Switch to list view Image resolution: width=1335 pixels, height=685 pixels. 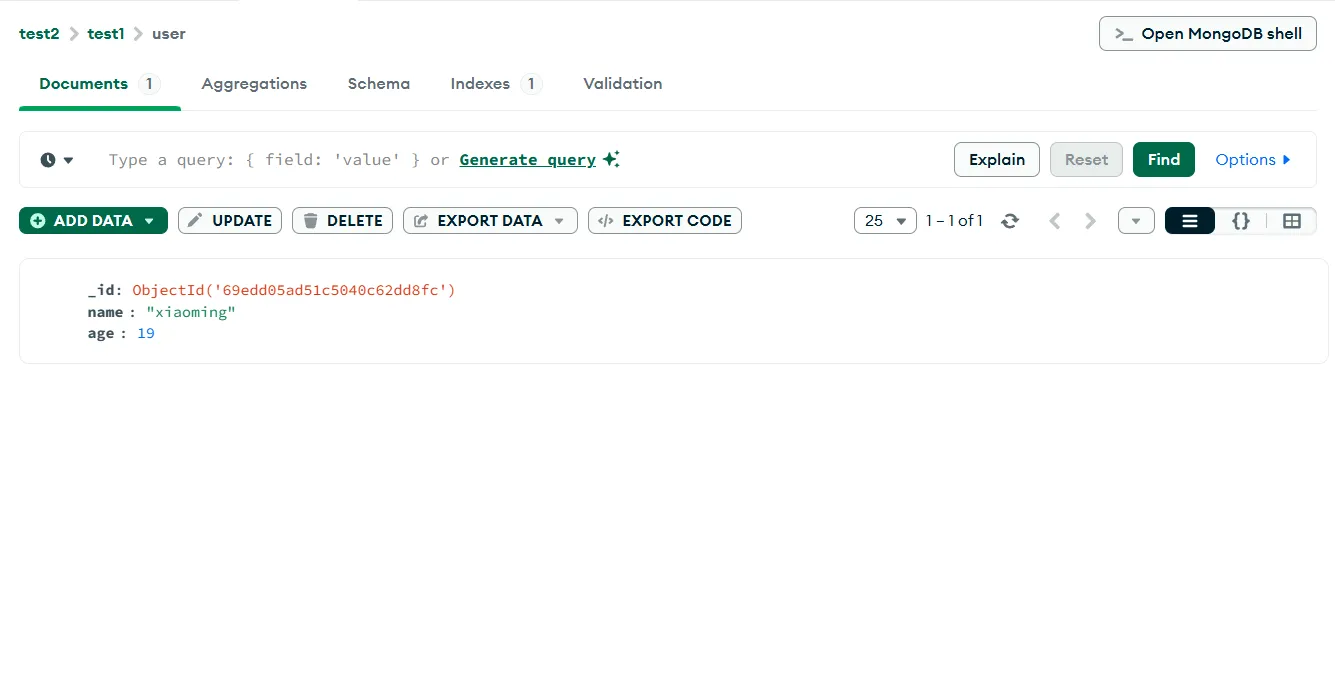tap(1190, 221)
